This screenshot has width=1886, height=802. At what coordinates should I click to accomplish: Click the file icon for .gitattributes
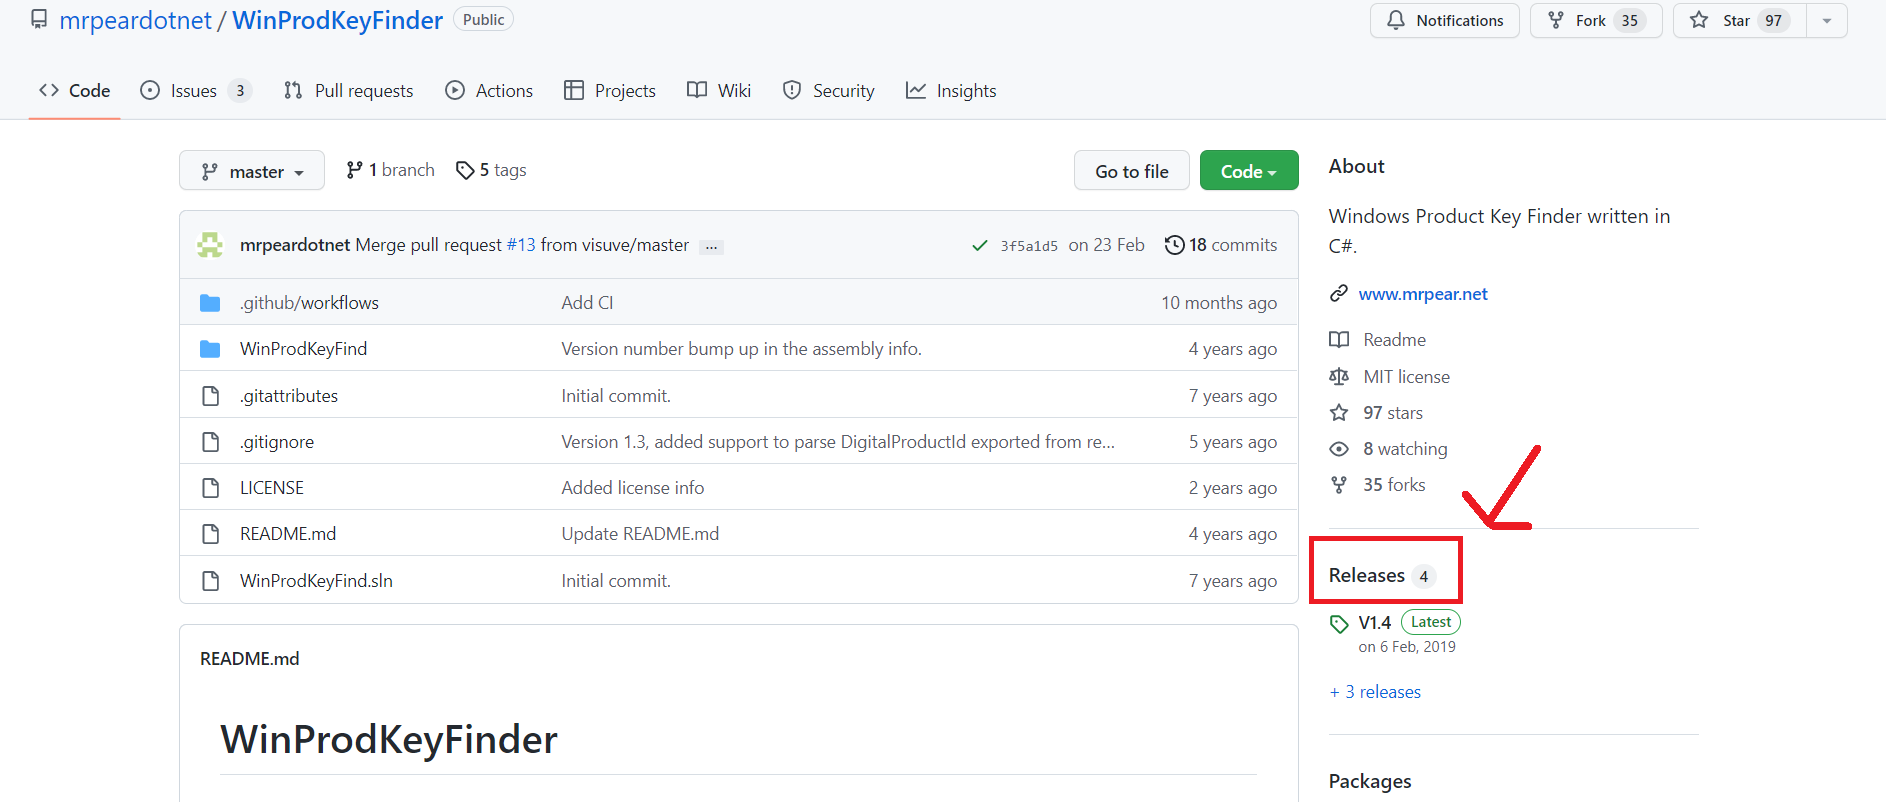pos(210,396)
